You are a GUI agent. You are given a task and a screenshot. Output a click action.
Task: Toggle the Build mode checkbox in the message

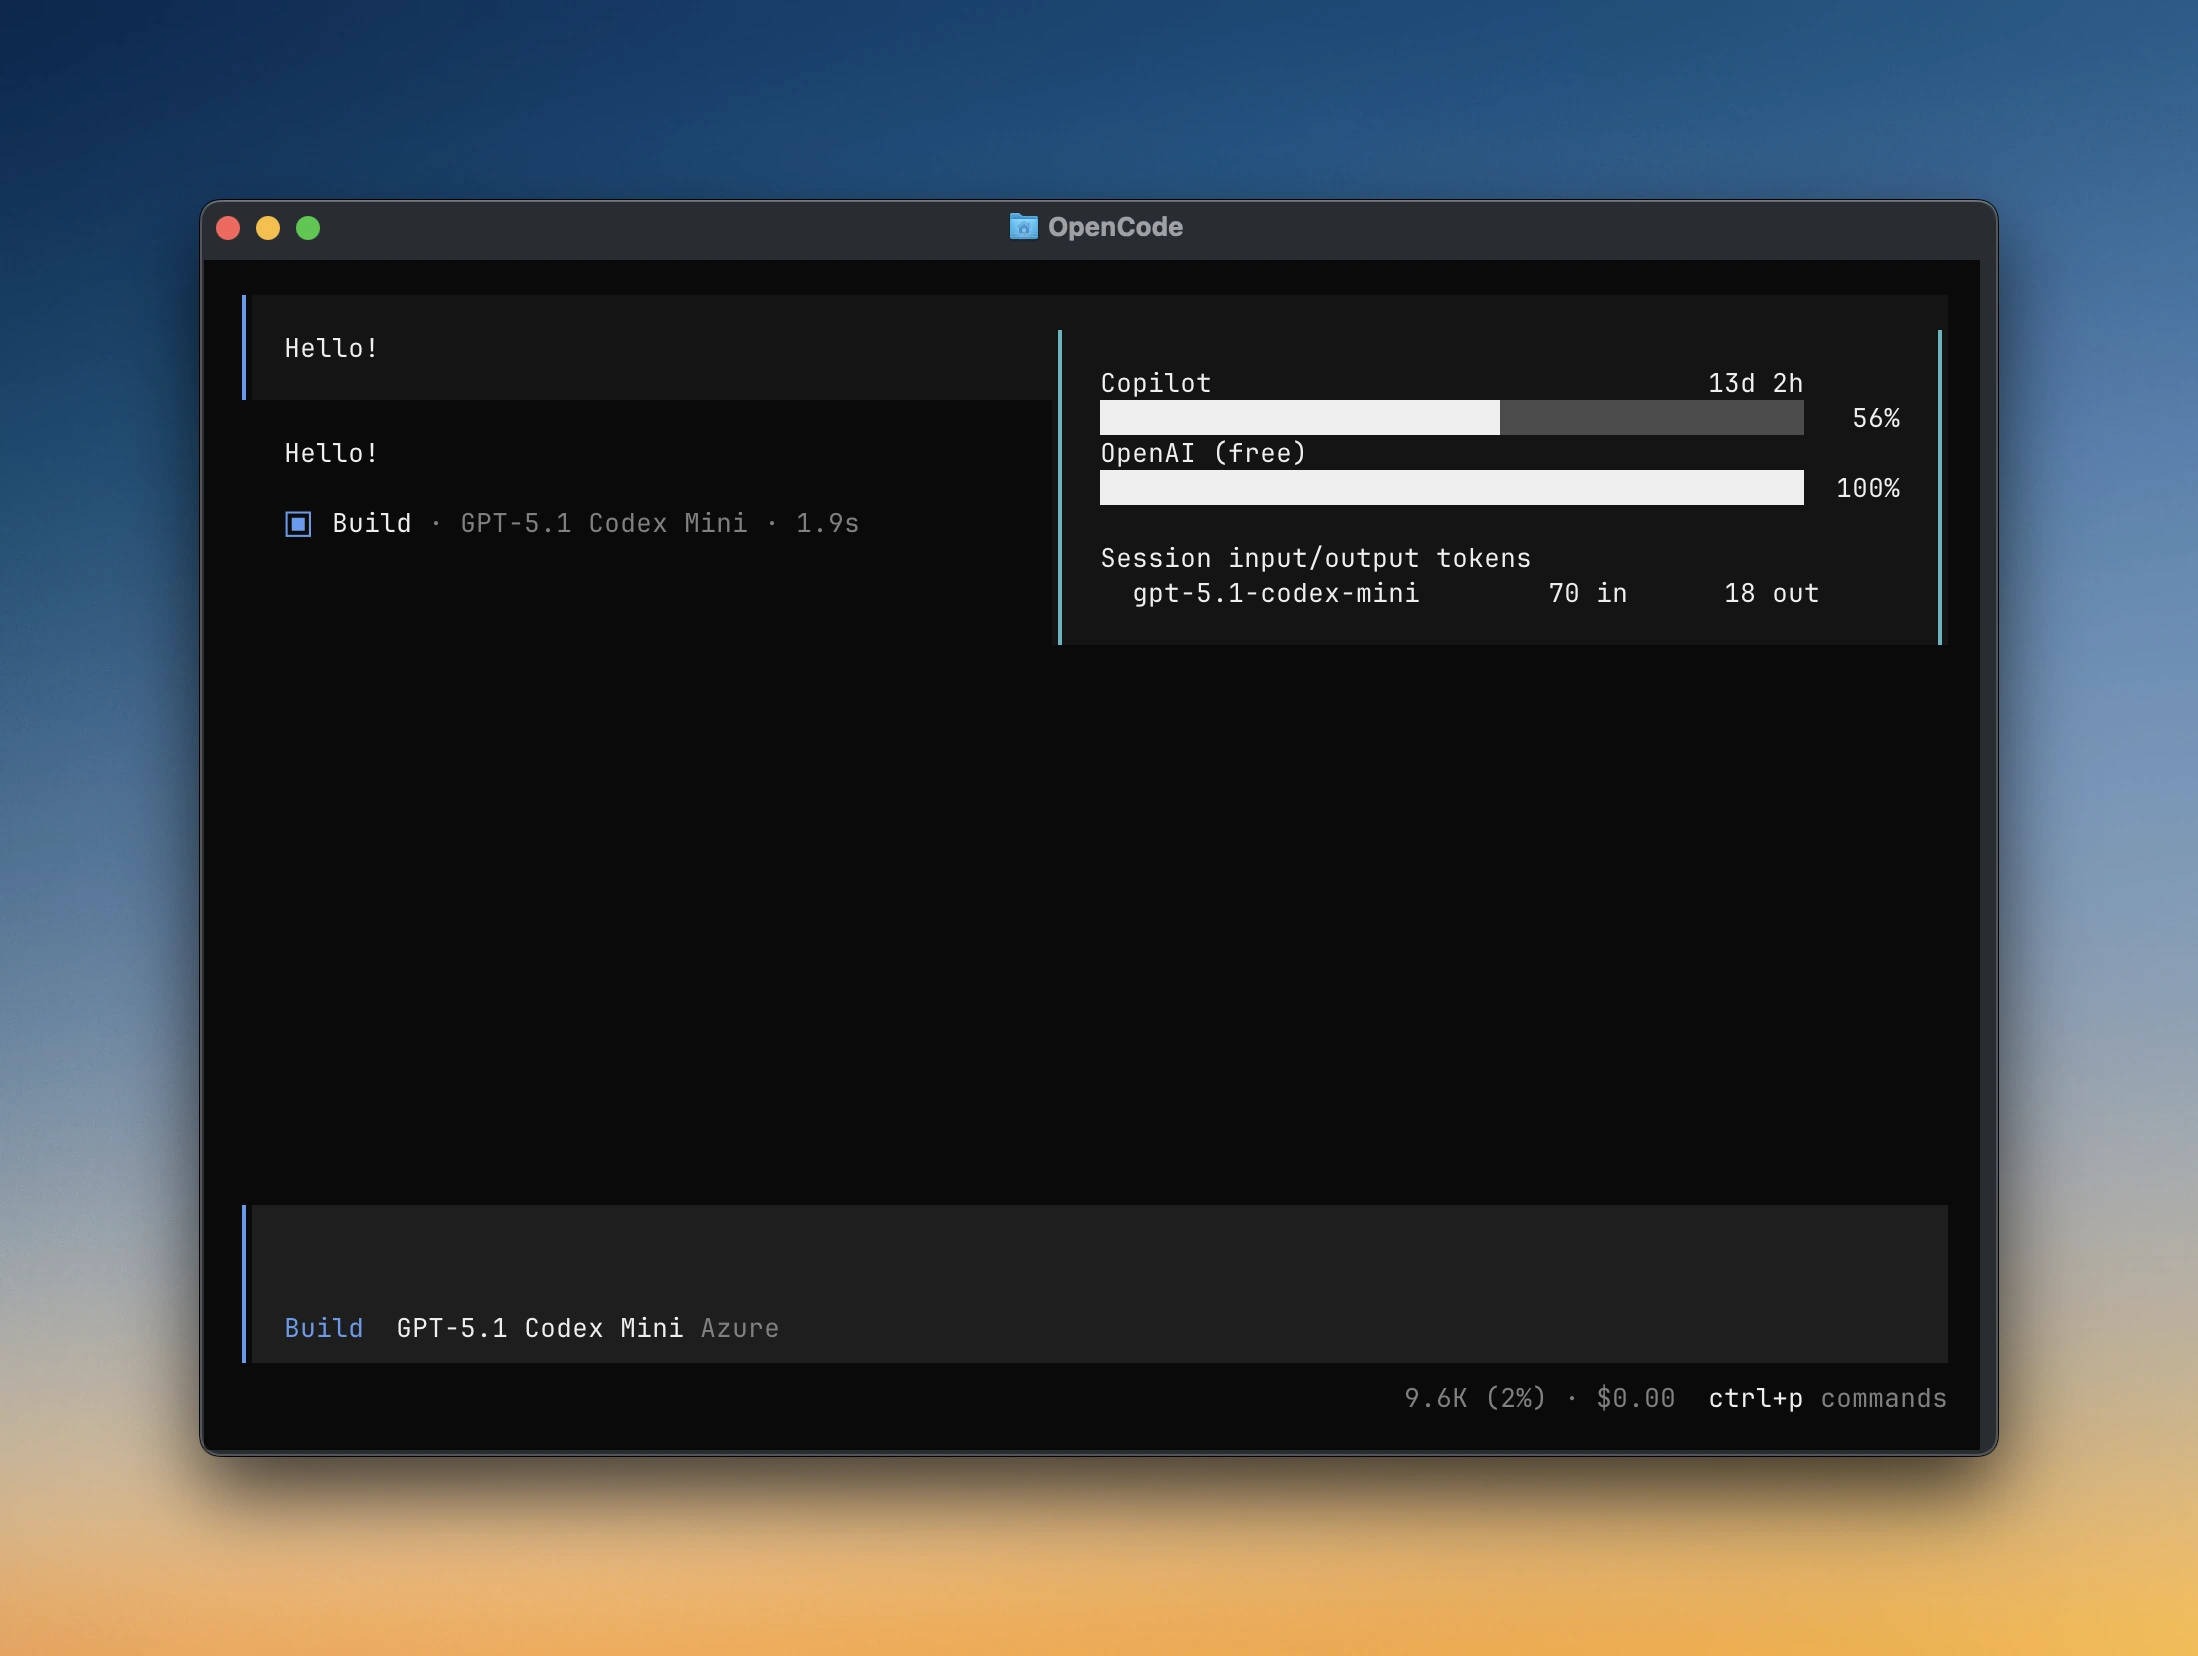coord(297,523)
